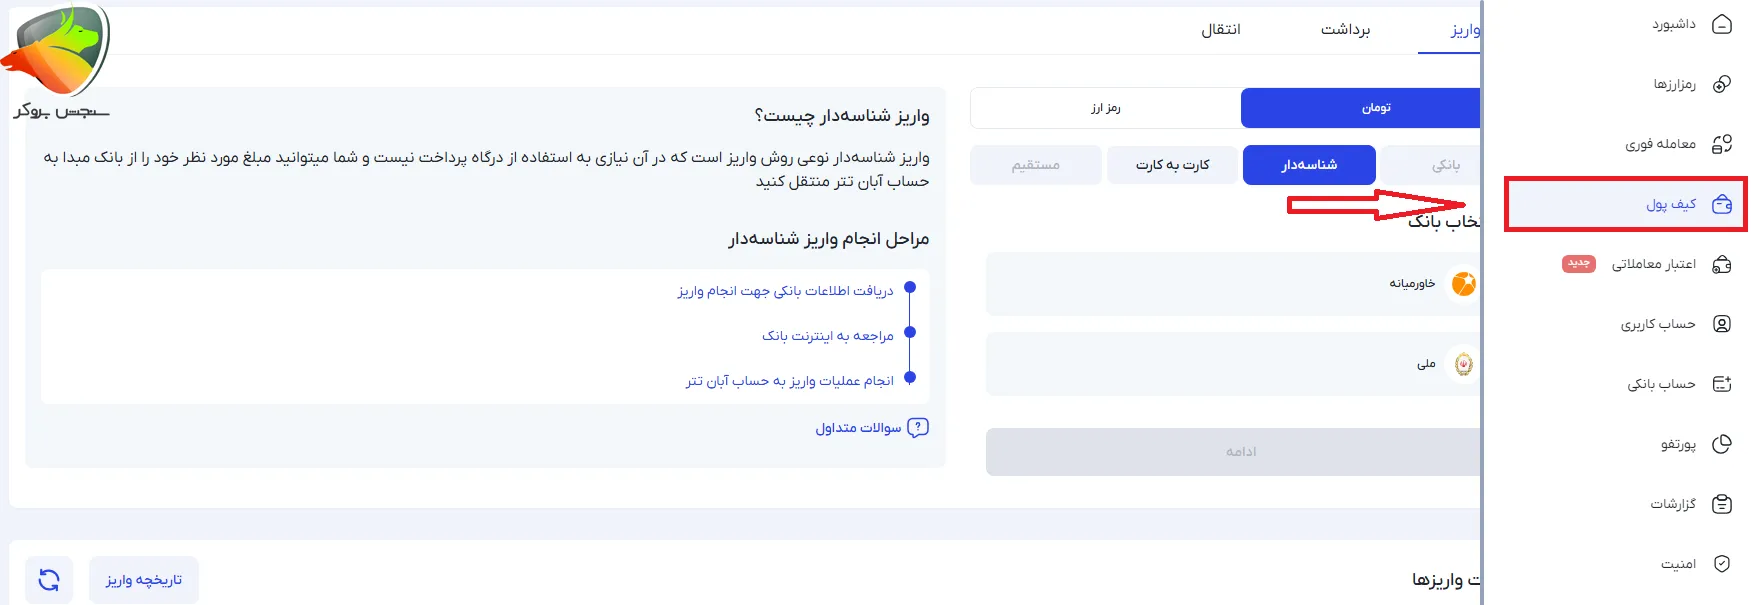1751x605 pixels.
Task: Open the داشبورد dashboard icon in sidebar
Action: coord(1722,24)
